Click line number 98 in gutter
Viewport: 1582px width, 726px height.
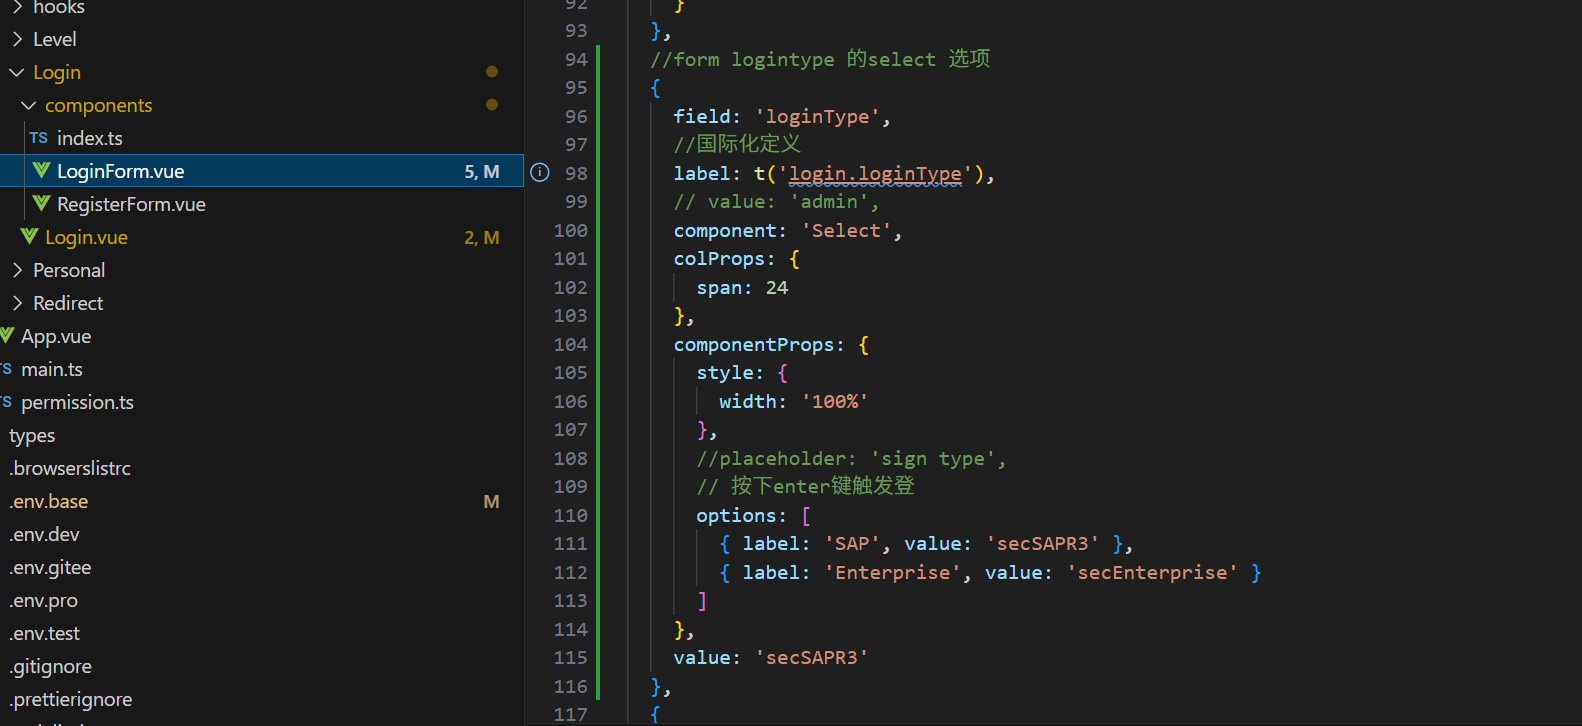576,173
